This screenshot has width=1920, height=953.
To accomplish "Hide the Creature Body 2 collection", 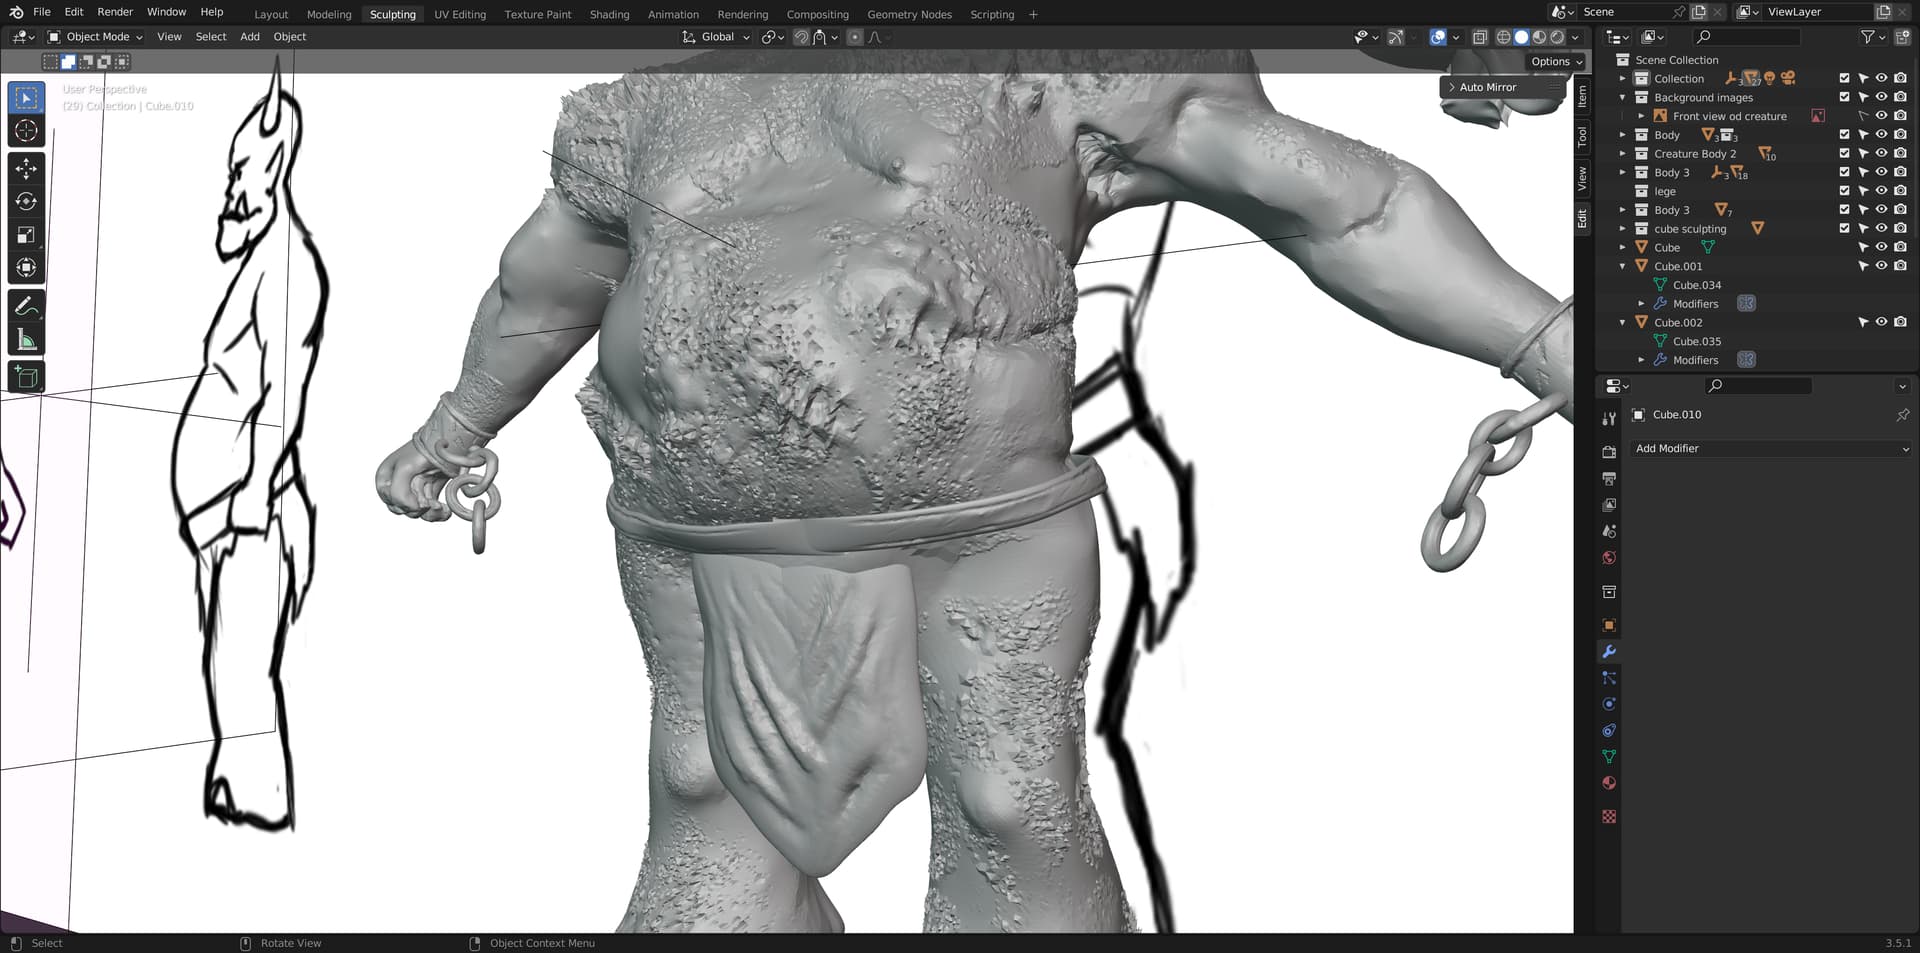I will [x=1881, y=154].
